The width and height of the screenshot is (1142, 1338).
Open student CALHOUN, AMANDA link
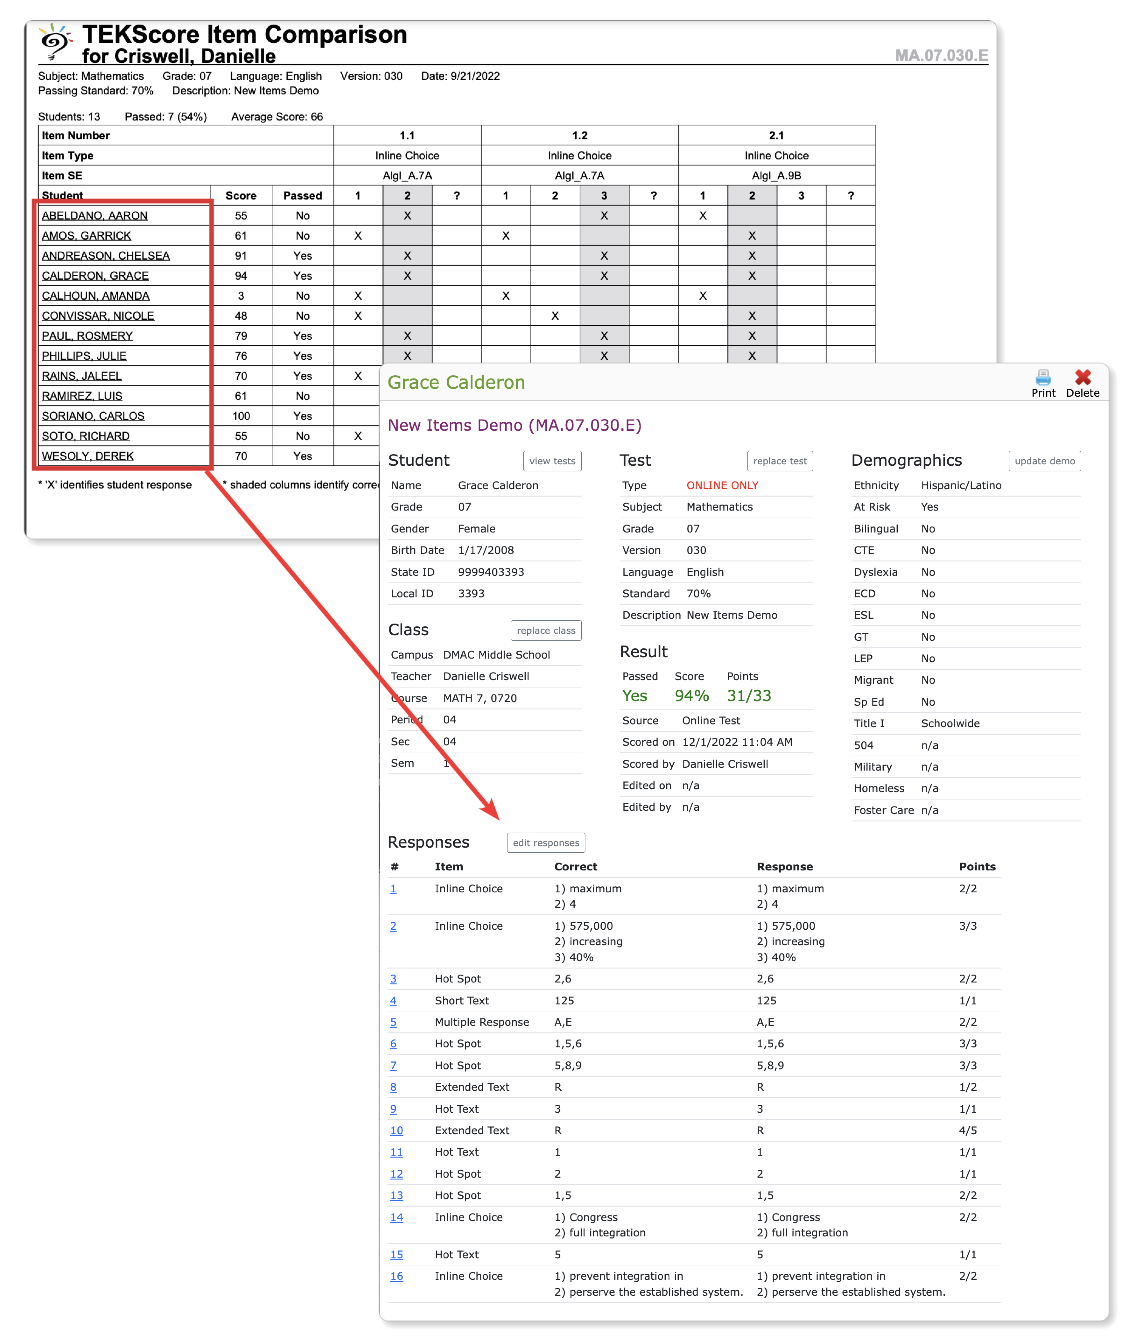pos(96,296)
